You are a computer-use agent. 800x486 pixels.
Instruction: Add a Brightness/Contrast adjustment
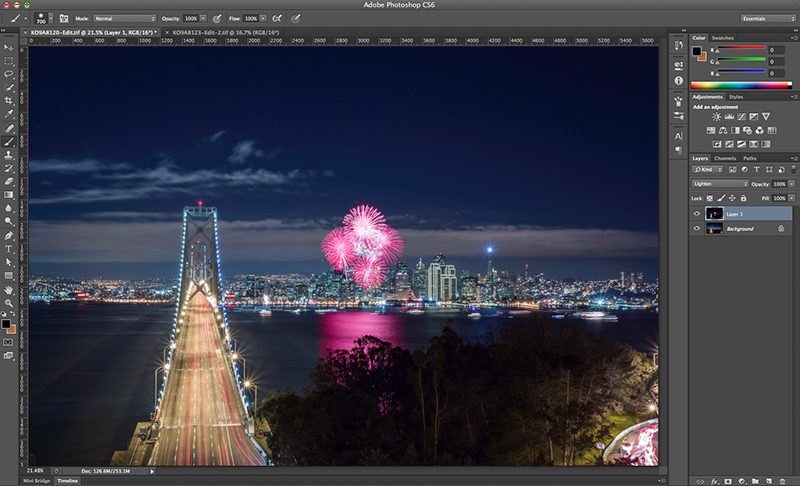click(x=716, y=117)
